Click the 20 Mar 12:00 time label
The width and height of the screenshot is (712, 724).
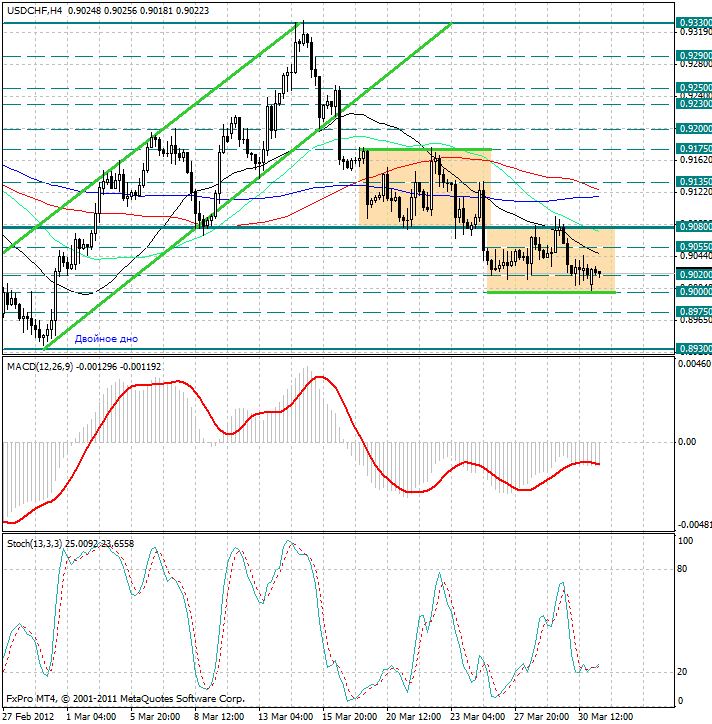point(413,717)
